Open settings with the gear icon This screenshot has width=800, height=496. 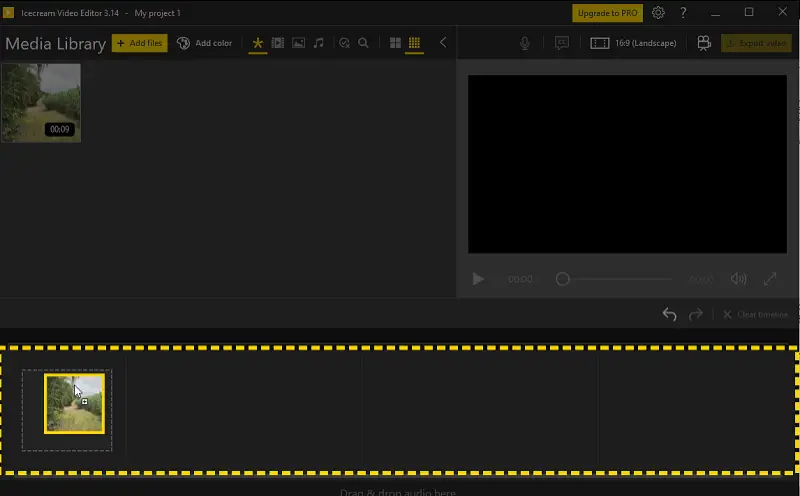tap(658, 13)
